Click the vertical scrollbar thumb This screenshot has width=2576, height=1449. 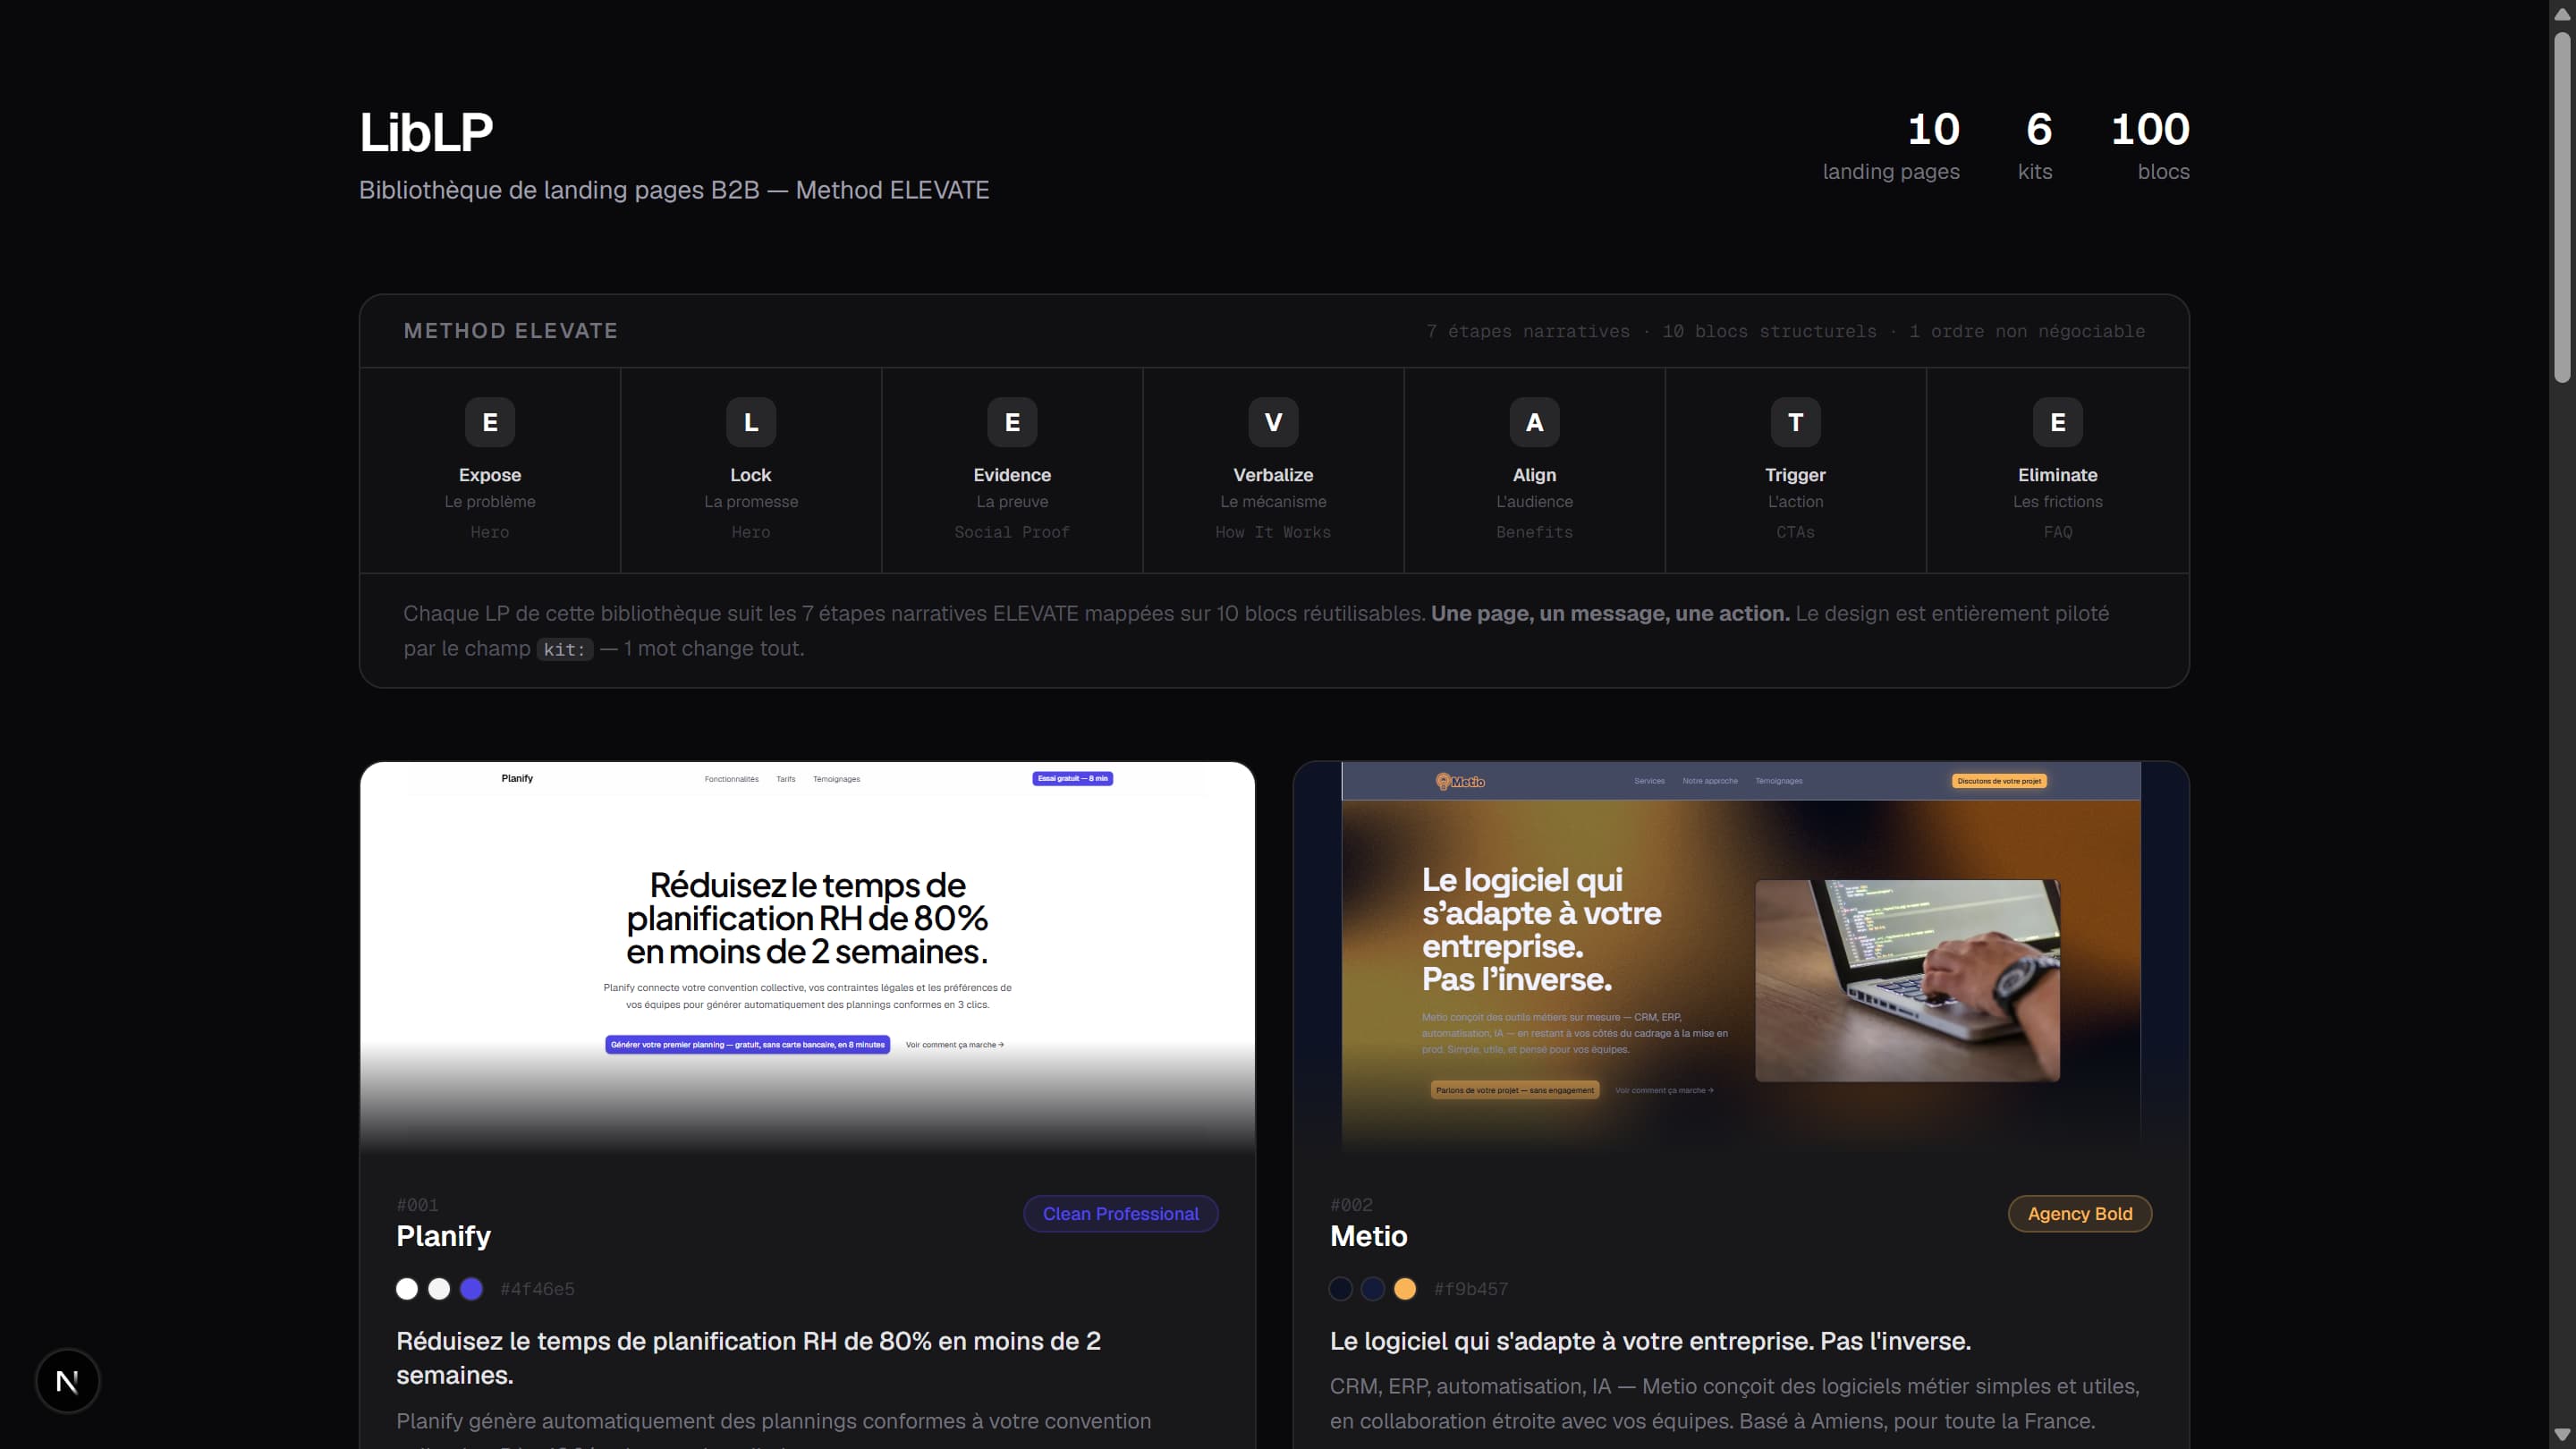tap(2562, 207)
